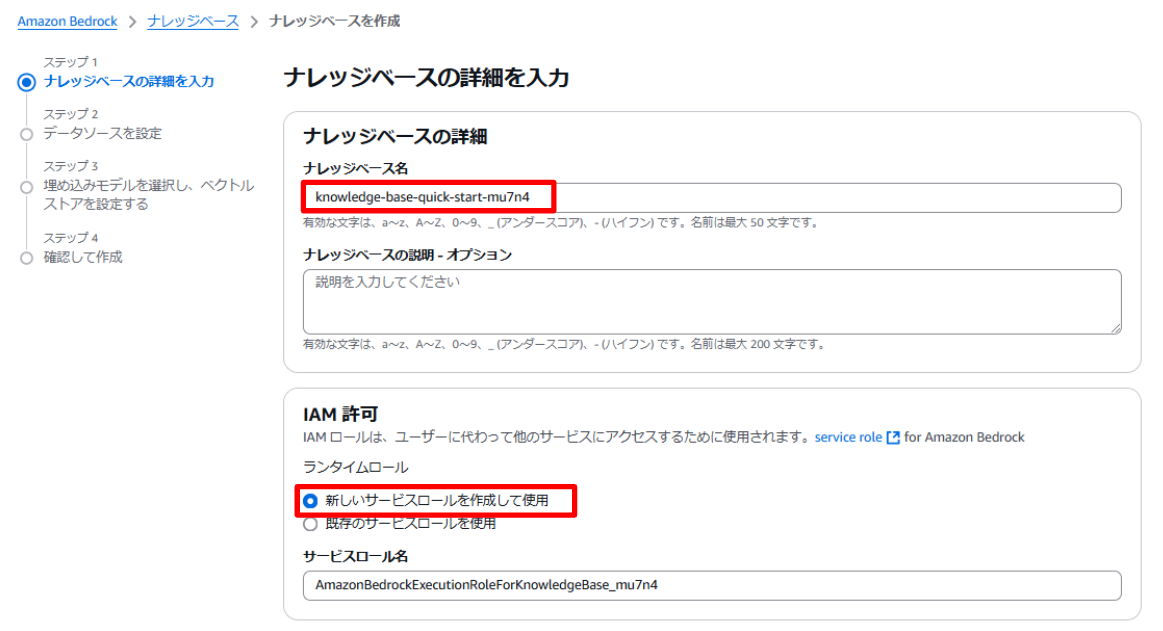The image size is (1163, 631).
Task: Focus the サービスロール名 input field
Action: [712, 585]
